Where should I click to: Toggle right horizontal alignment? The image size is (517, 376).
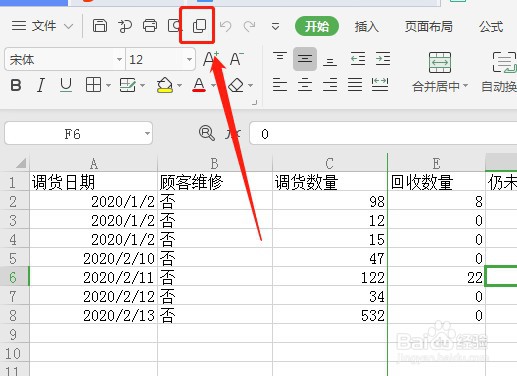pyautogui.click(x=330, y=85)
